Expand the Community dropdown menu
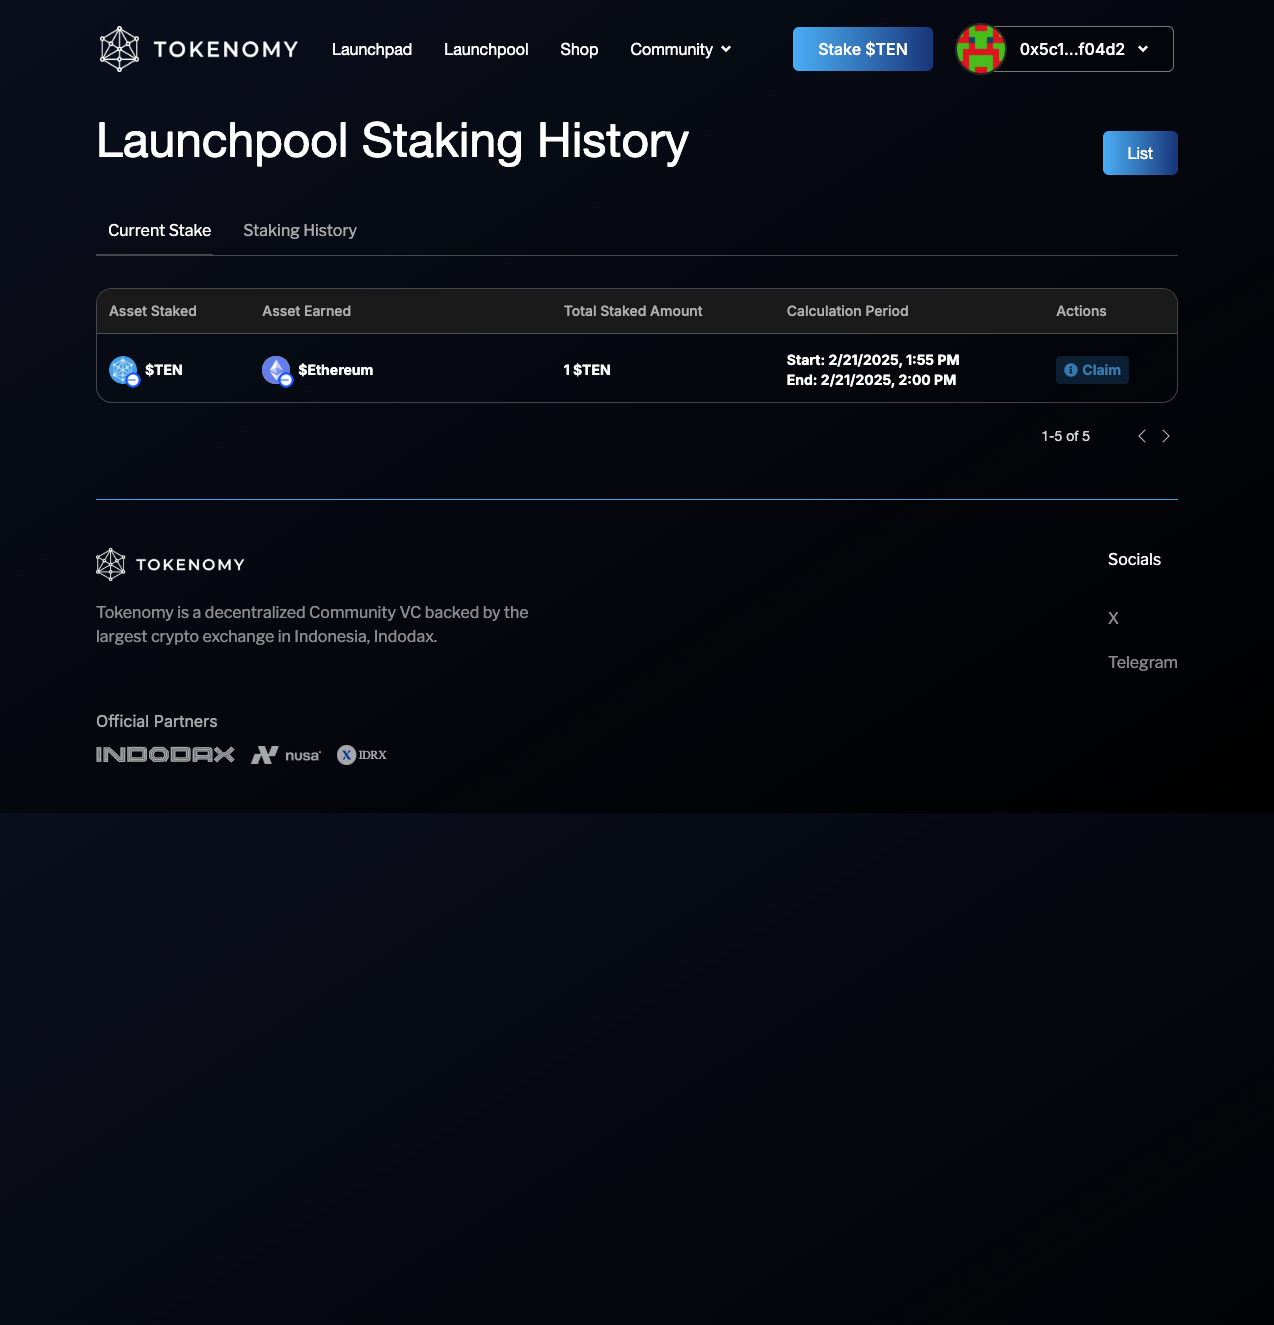Image resolution: width=1274 pixels, height=1325 pixels. click(680, 49)
